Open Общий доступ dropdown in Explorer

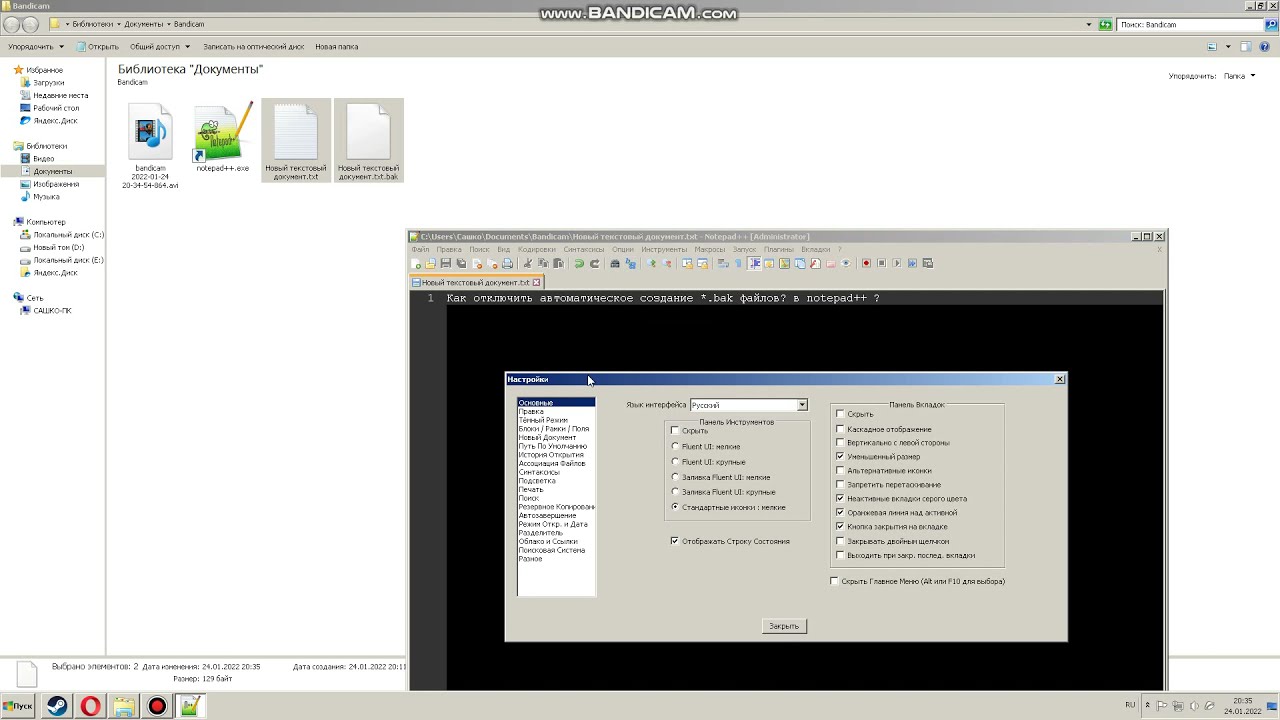click(x=160, y=46)
